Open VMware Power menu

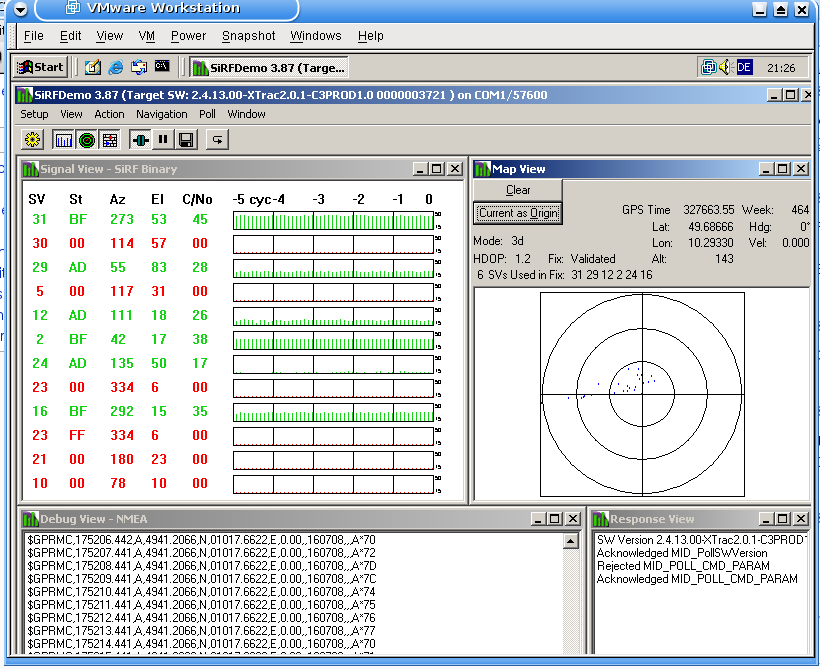coord(188,36)
